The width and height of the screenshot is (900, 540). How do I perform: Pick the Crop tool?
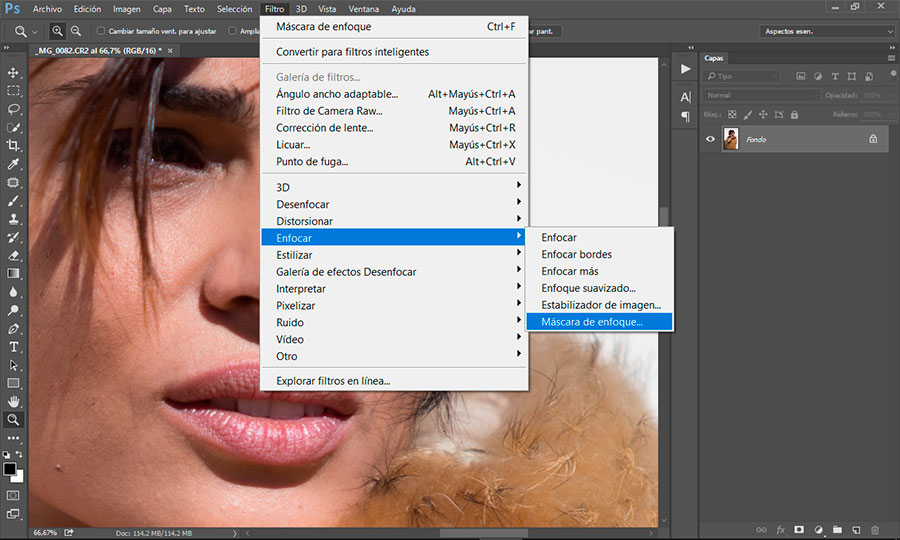click(14, 146)
